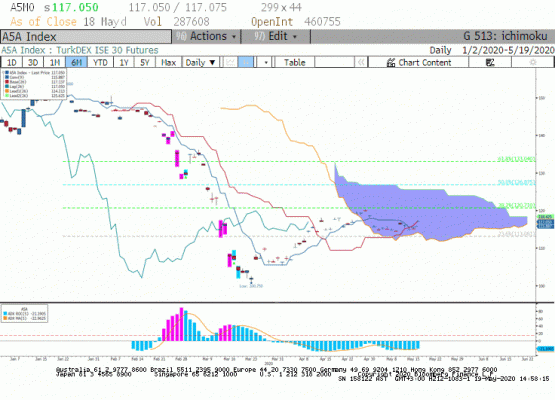555x400 pixels.
Task: Expand the chart type dropdown arrow
Action: pos(265,63)
